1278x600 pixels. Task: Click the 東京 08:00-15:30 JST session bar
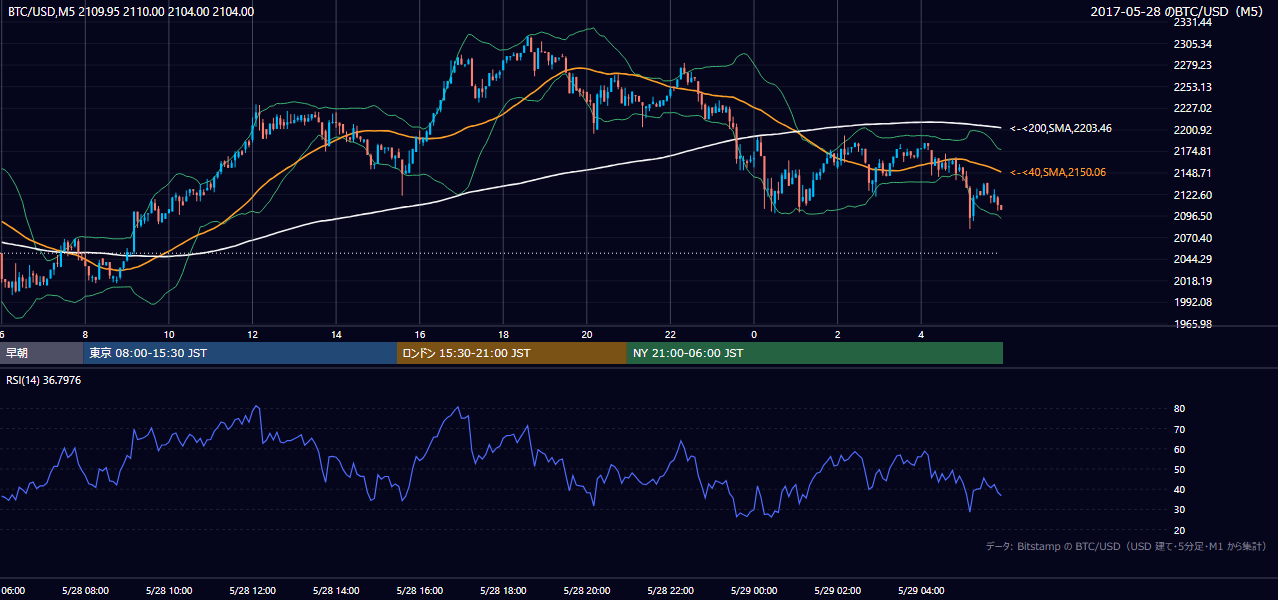[x=240, y=353]
